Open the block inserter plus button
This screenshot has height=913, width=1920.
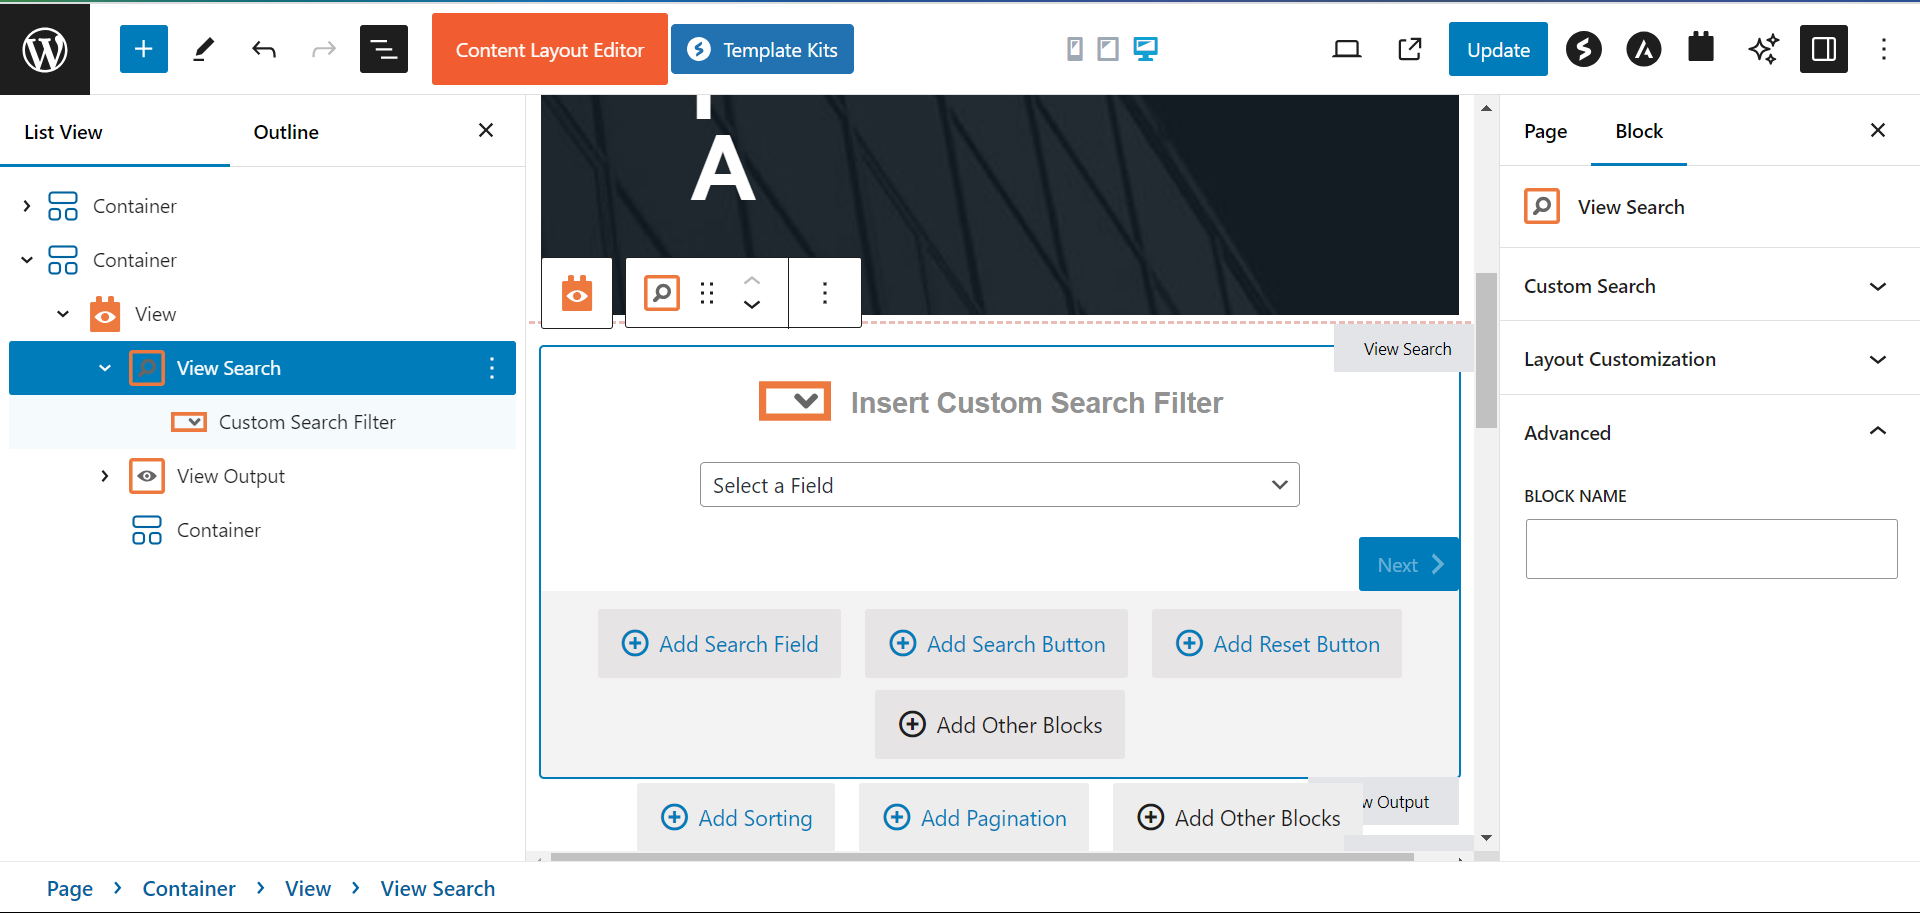click(143, 49)
